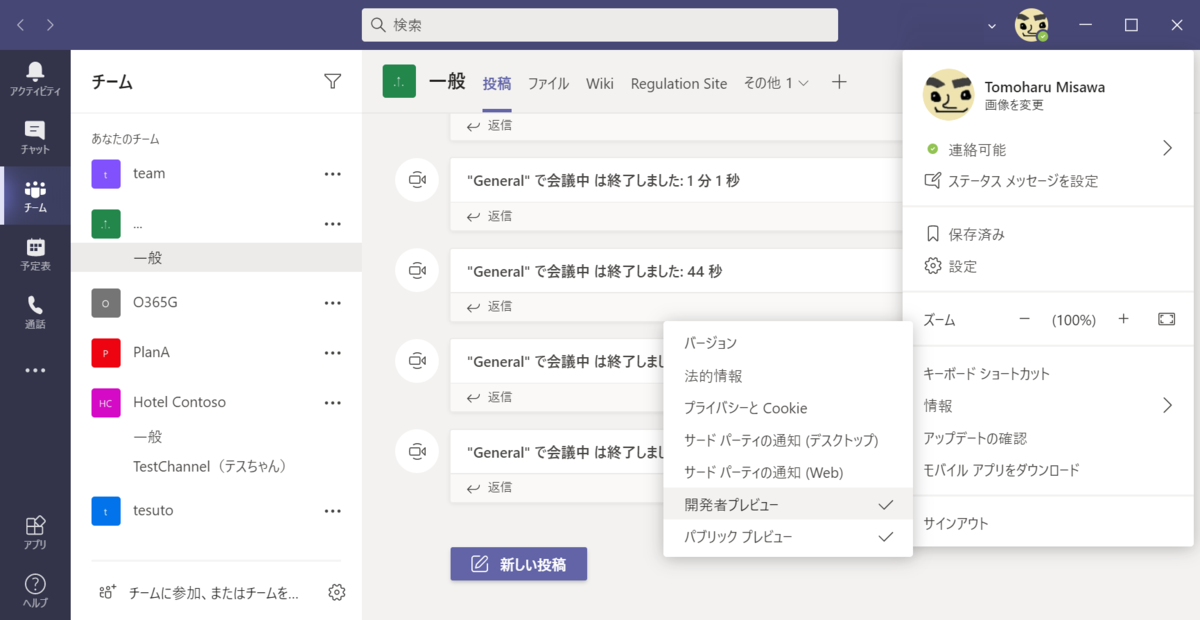Open the Calendar (予定表) sidebar icon
Screen dimensions: 1200x620
pos(35,254)
